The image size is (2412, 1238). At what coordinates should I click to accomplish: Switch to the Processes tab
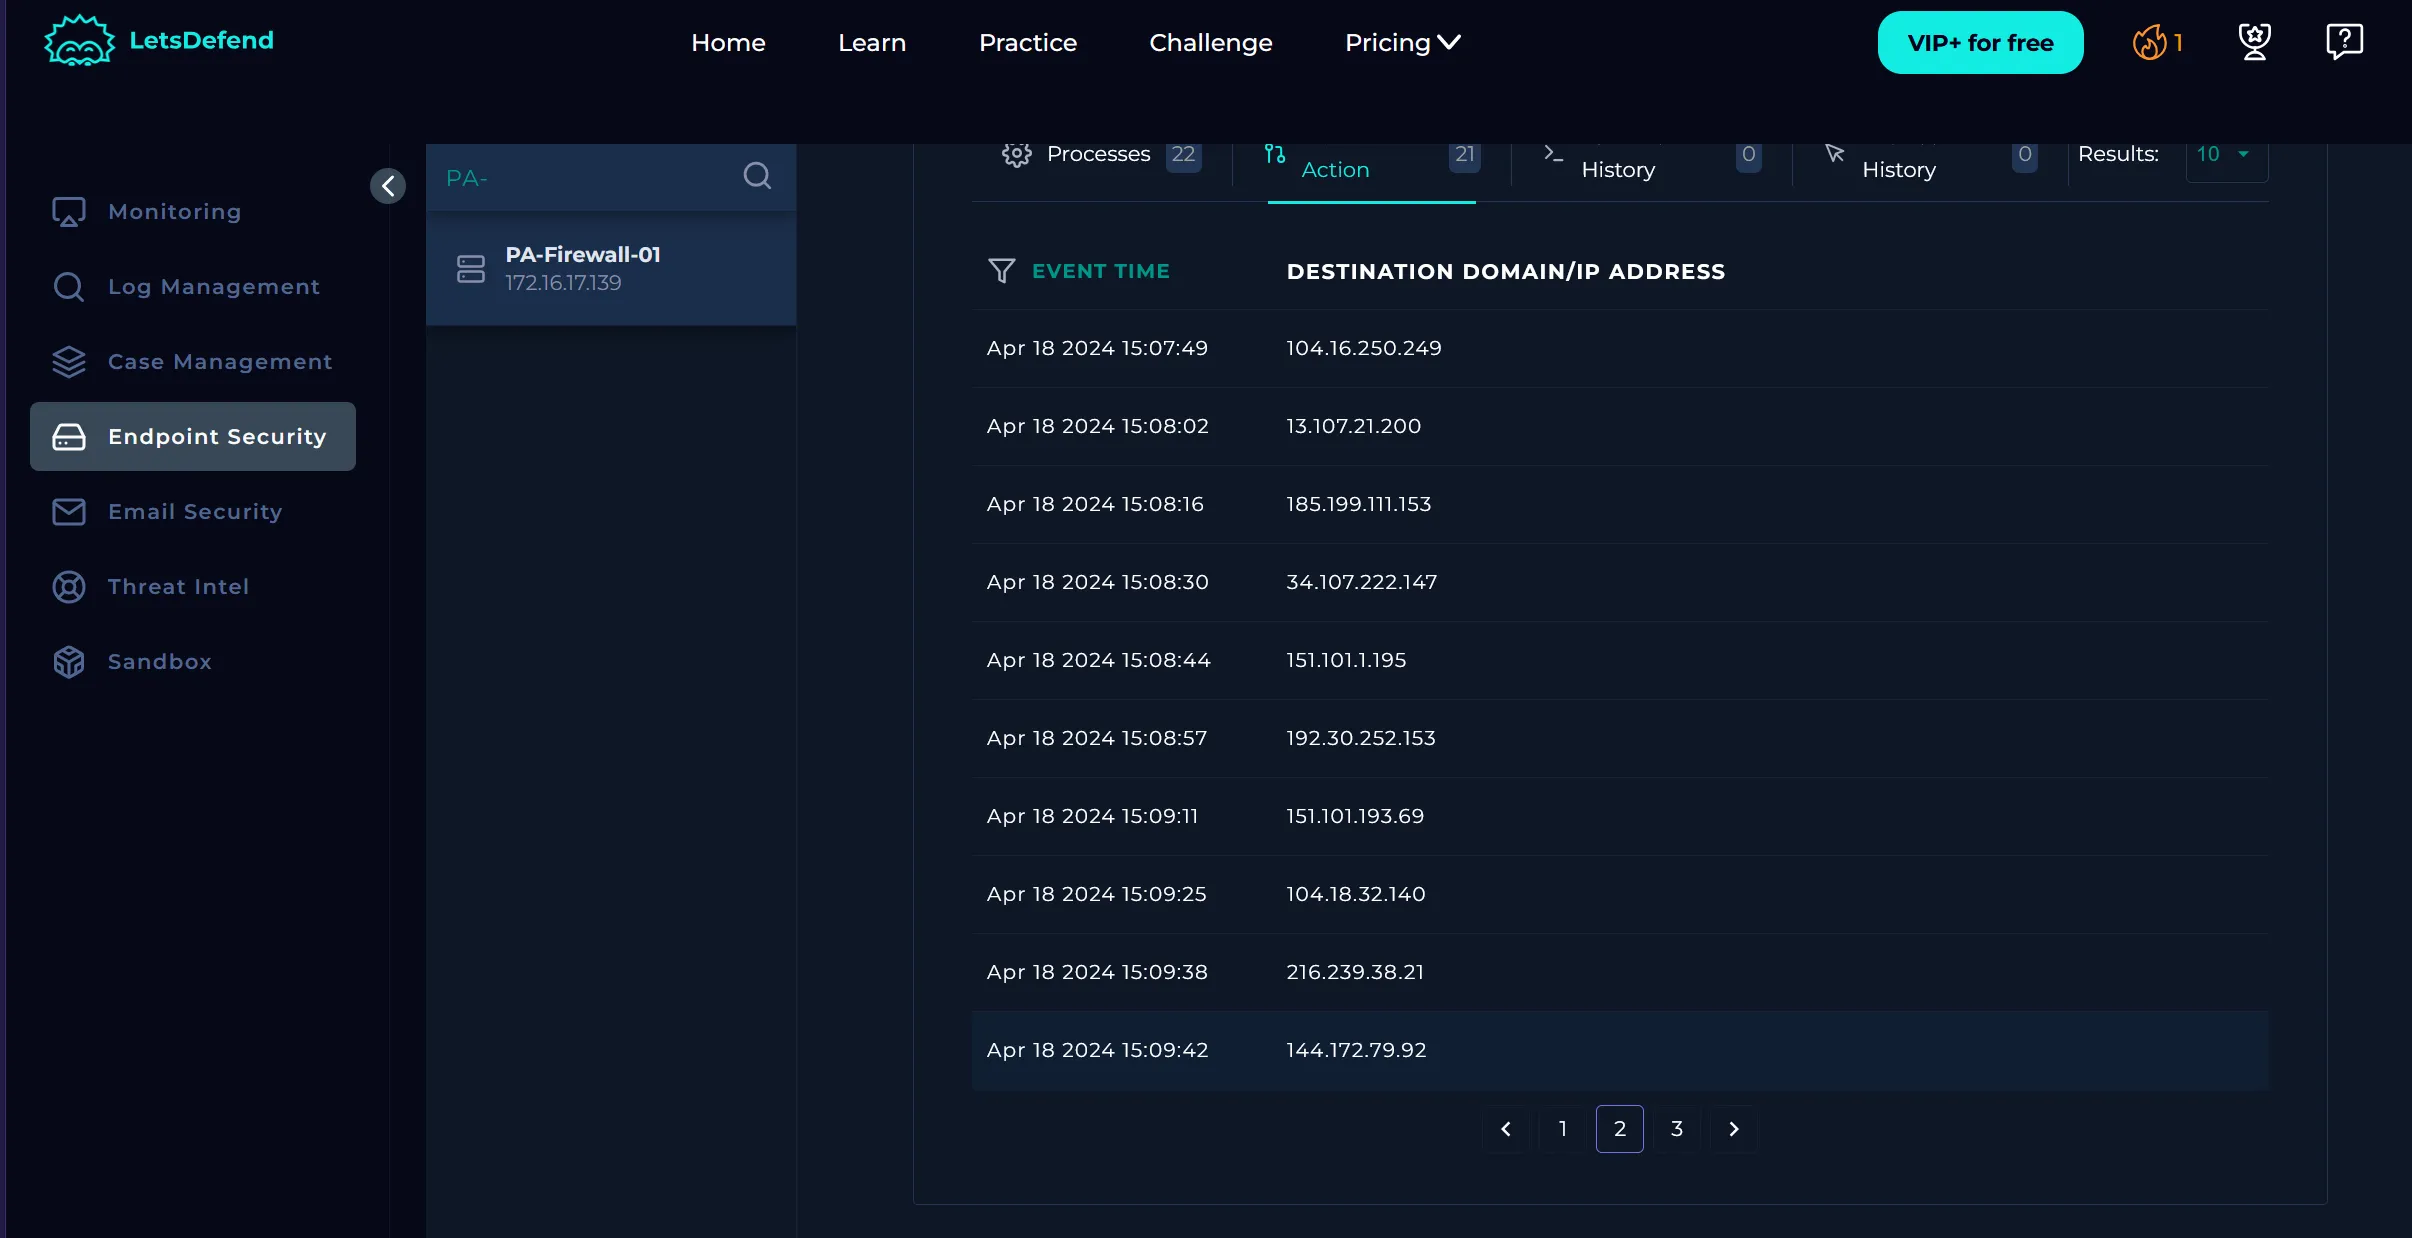pyautogui.click(x=1098, y=155)
